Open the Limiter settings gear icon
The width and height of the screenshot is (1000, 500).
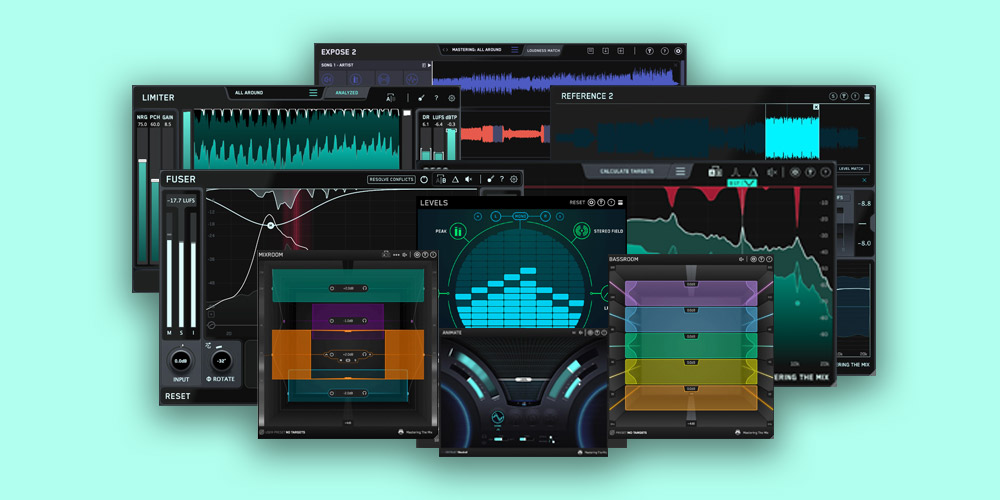(x=452, y=98)
